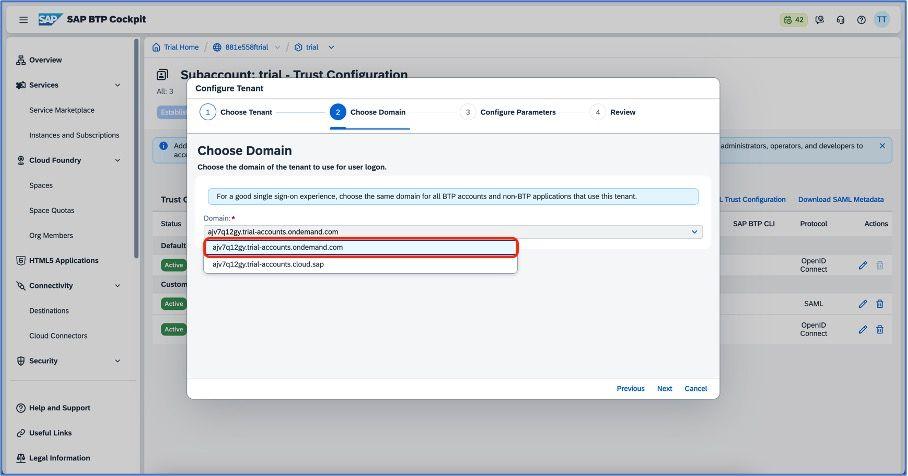This screenshot has height=476, width=908.
Task: Close the blue information banner
Action: tap(882, 146)
